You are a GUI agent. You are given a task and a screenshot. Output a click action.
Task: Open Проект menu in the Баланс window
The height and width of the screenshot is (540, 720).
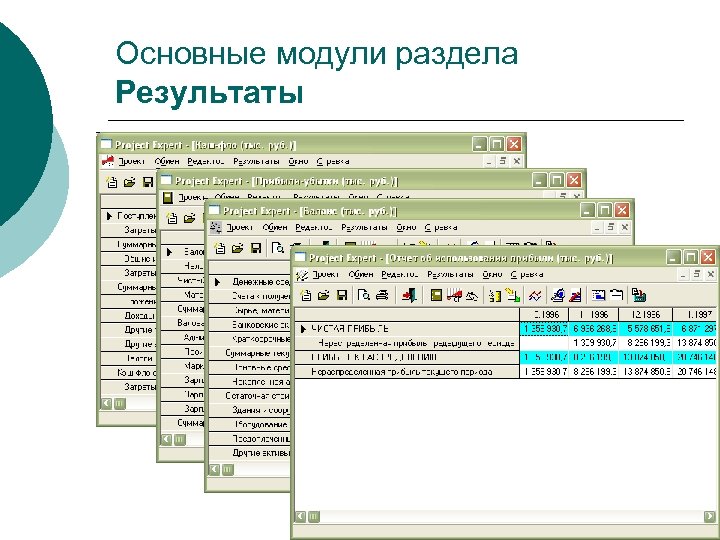pyautogui.click(x=239, y=227)
